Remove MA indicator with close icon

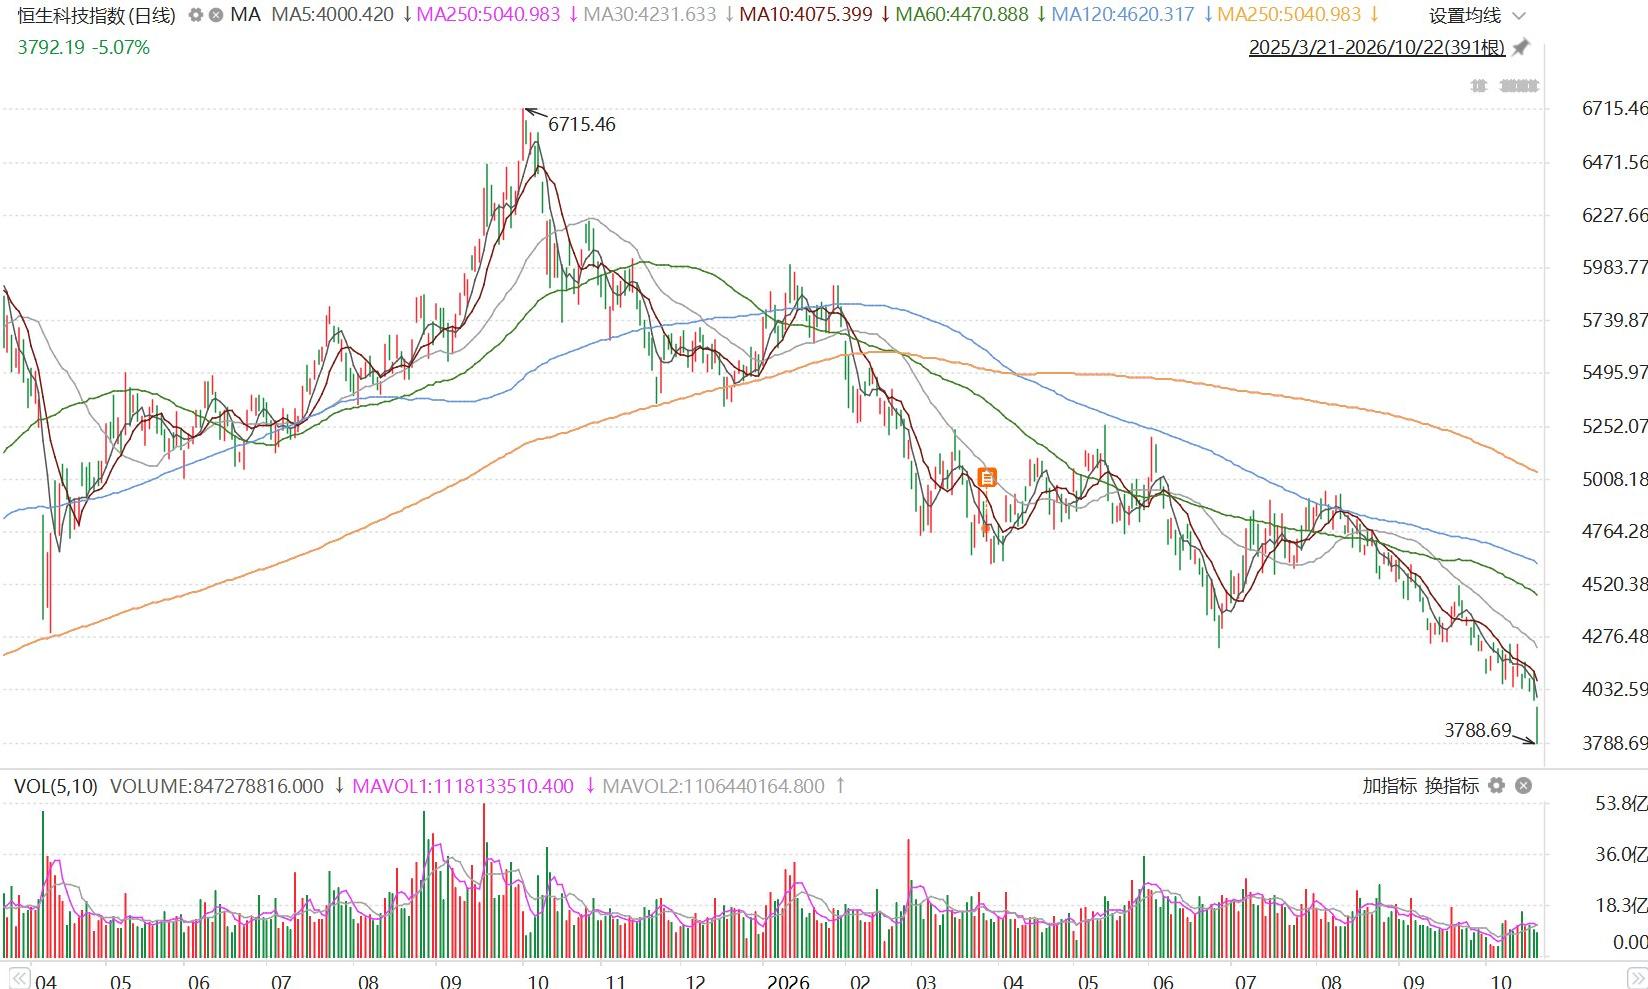215,15
